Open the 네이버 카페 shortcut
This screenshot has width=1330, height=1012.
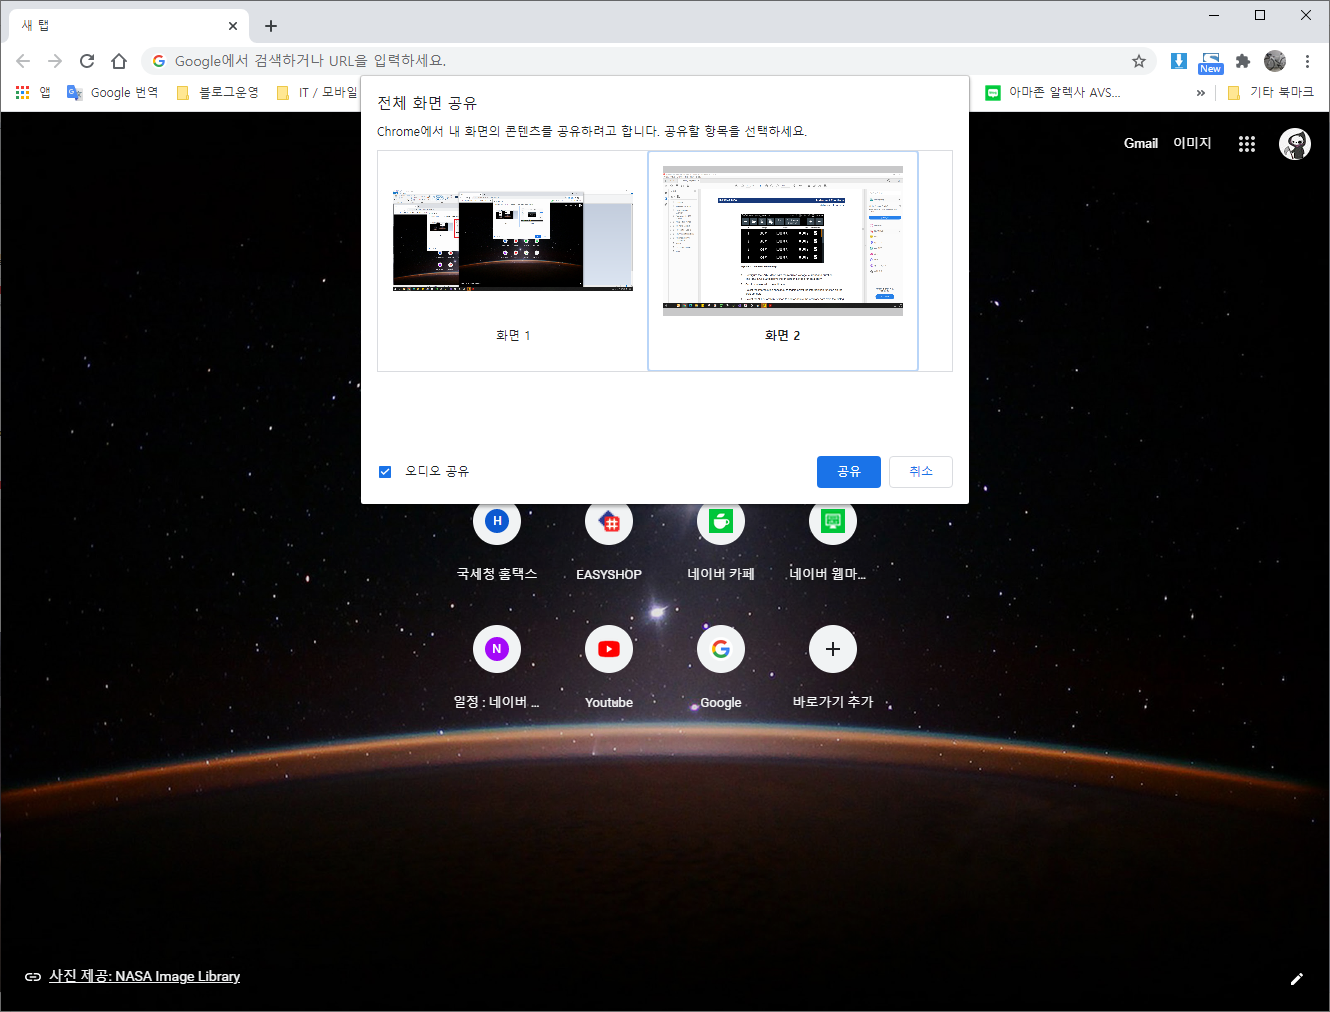pos(721,542)
